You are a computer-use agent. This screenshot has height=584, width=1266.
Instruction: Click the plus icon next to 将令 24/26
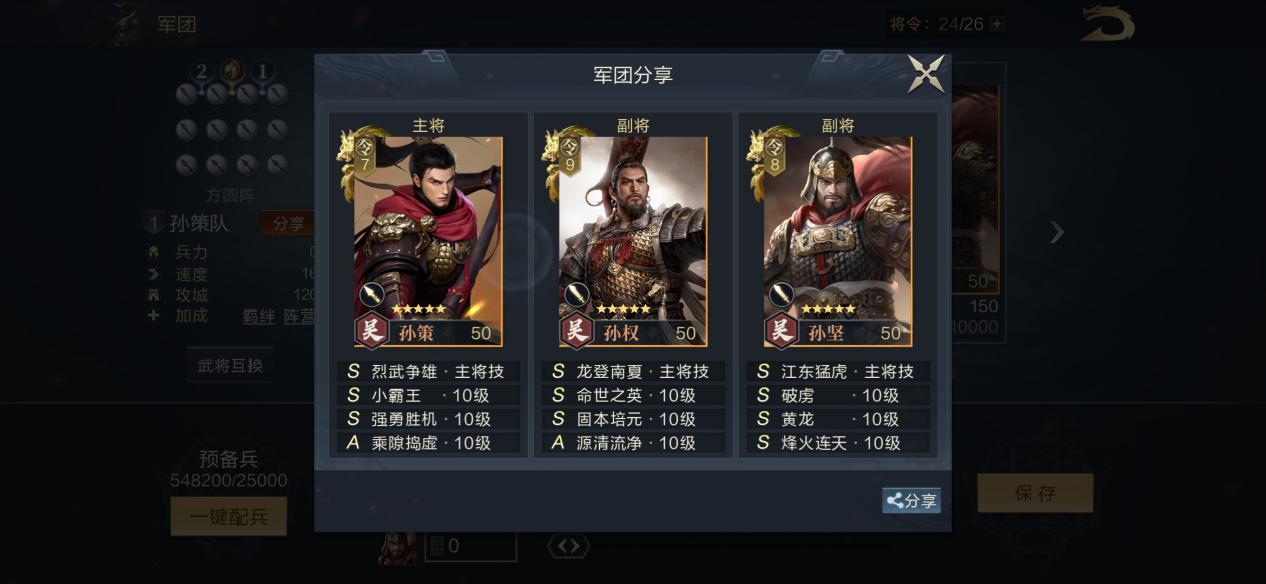pos(997,24)
